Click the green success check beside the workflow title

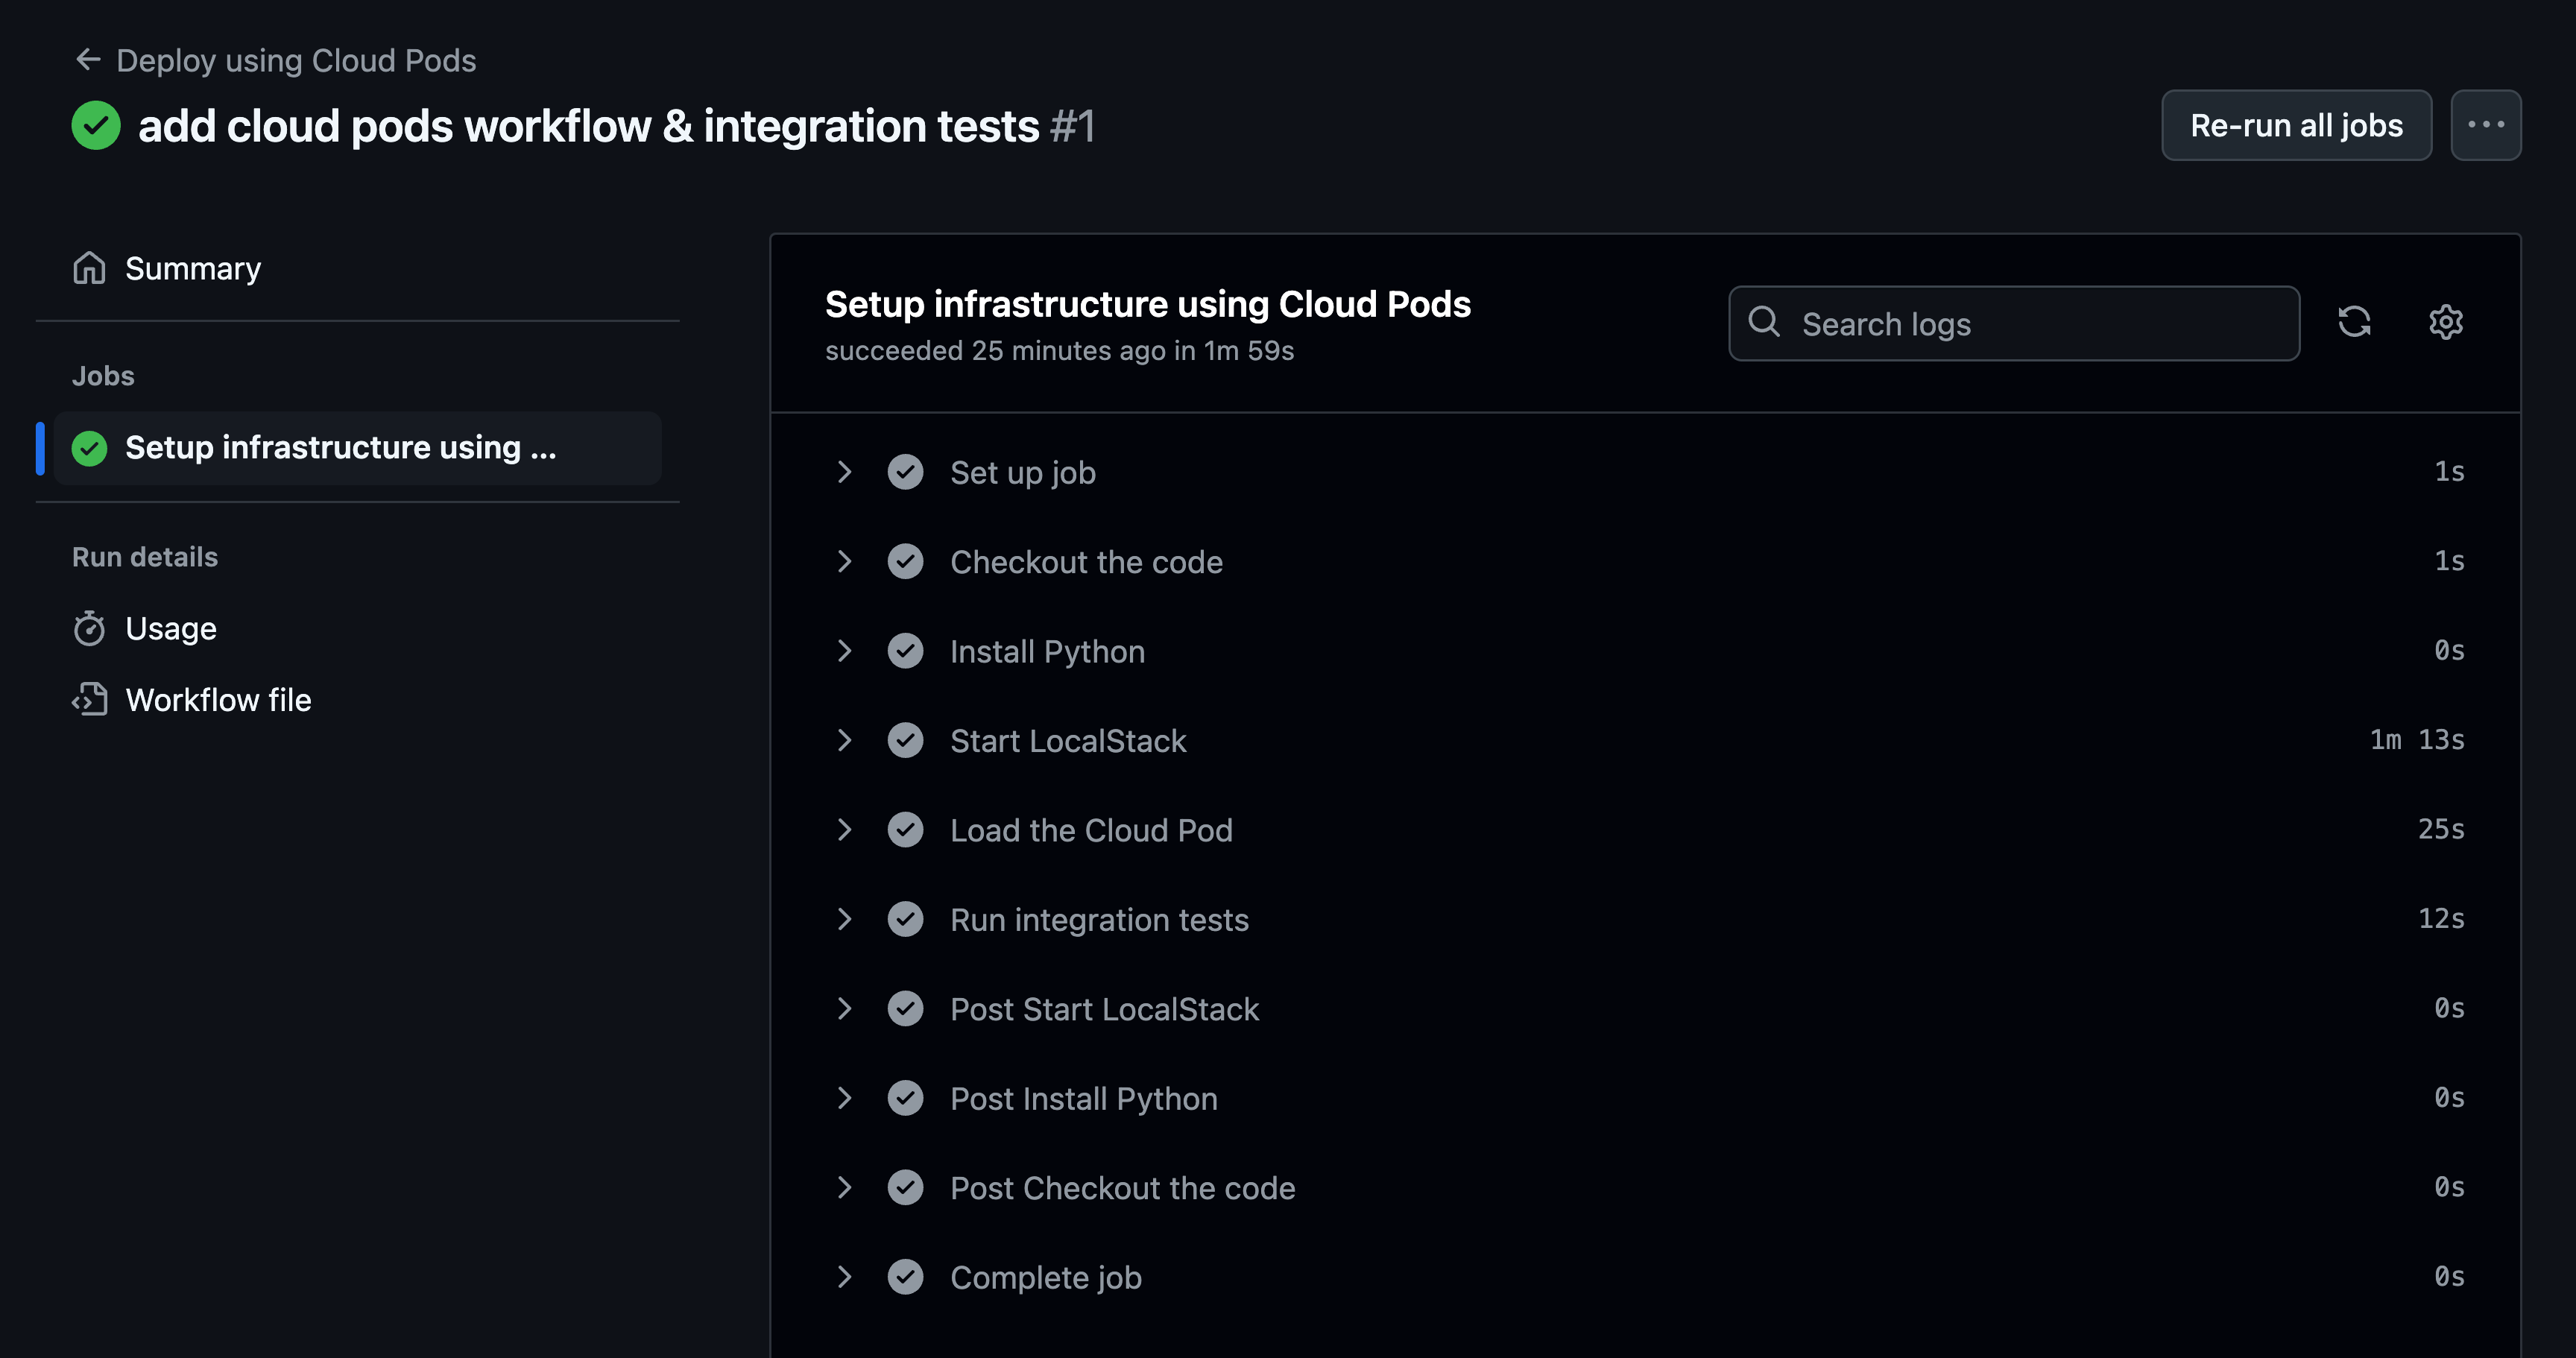(95, 125)
